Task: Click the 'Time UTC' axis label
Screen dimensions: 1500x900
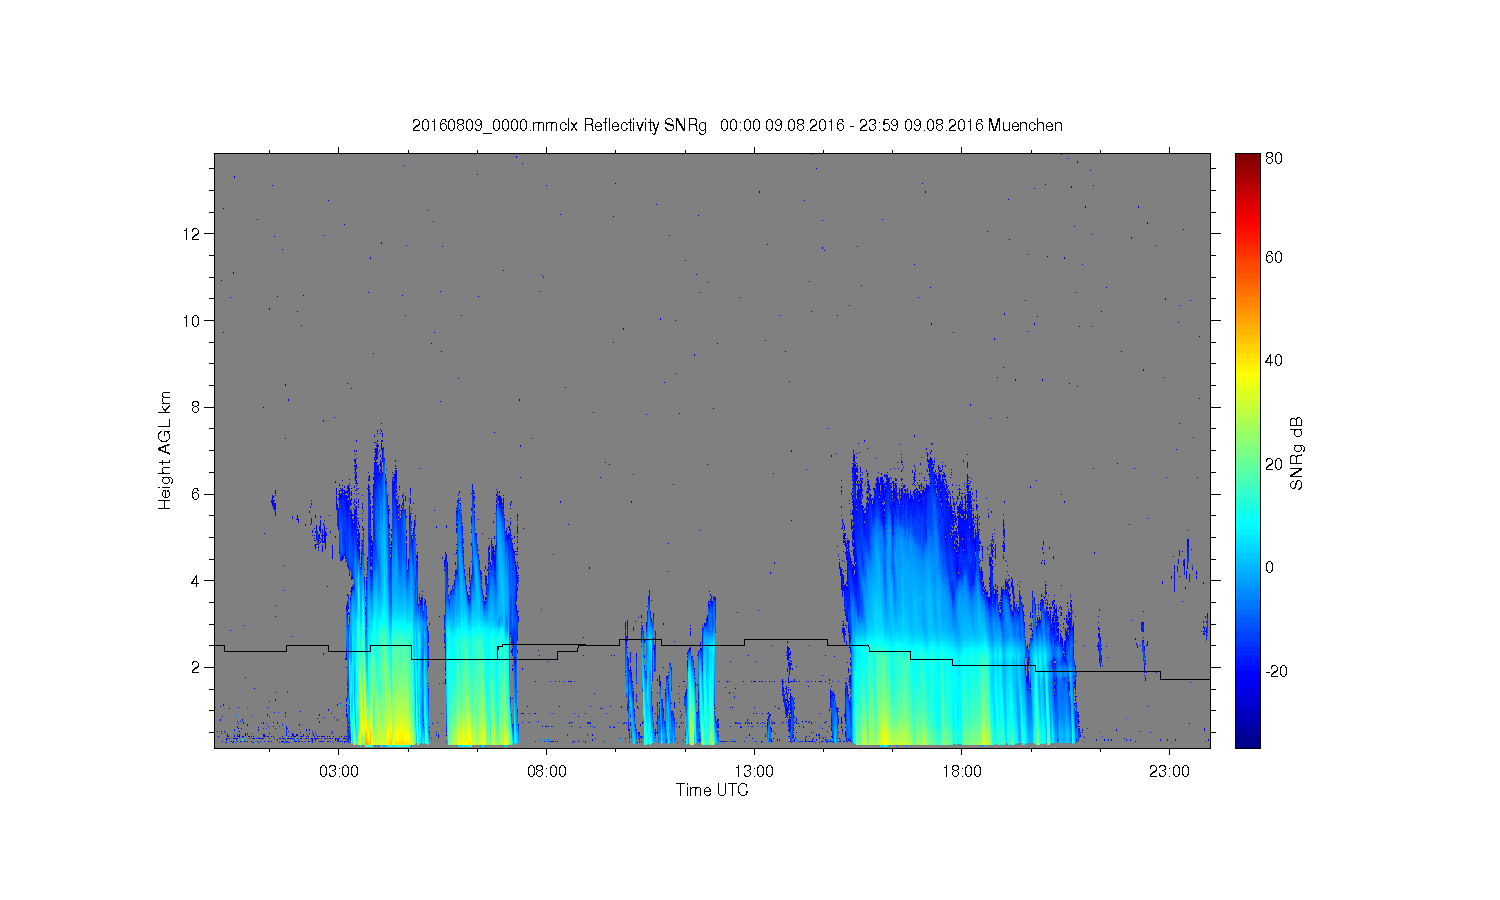Action: pyautogui.click(x=712, y=790)
